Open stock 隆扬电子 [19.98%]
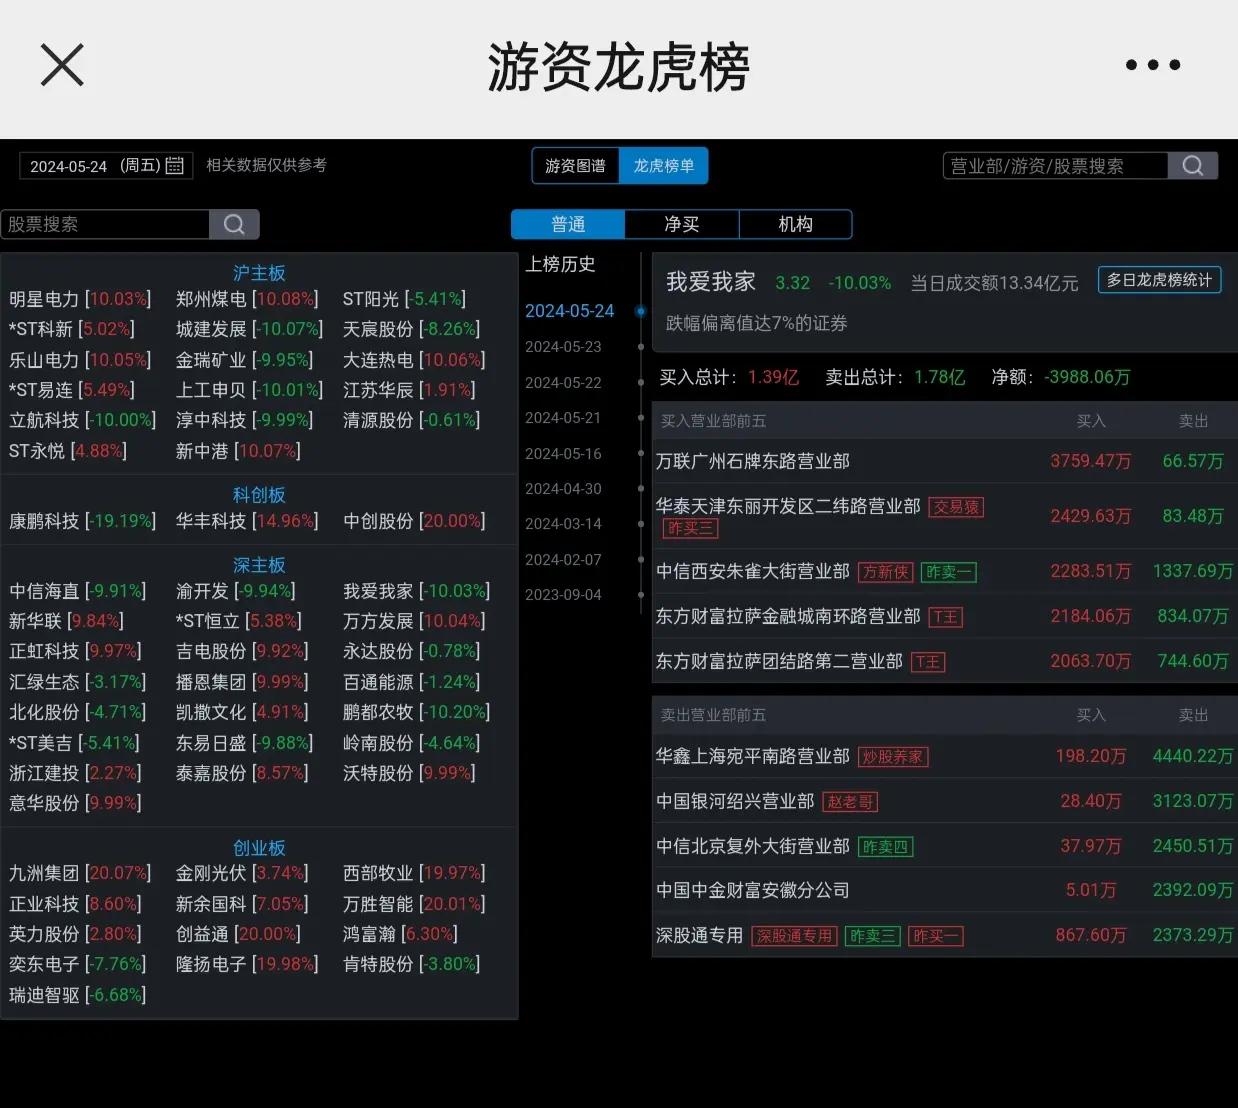Screen dimensions: 1238x1108 [x=247, y=964]
